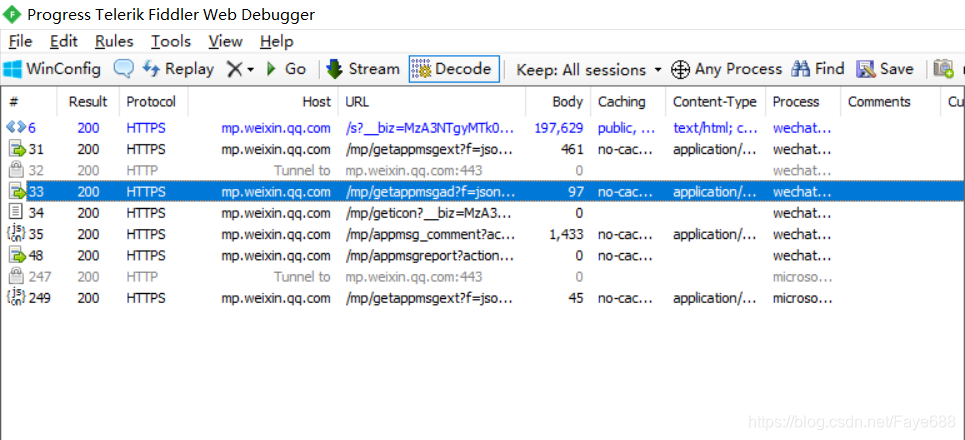
Task: Open the Tools menu
Action: coord(171,41)
